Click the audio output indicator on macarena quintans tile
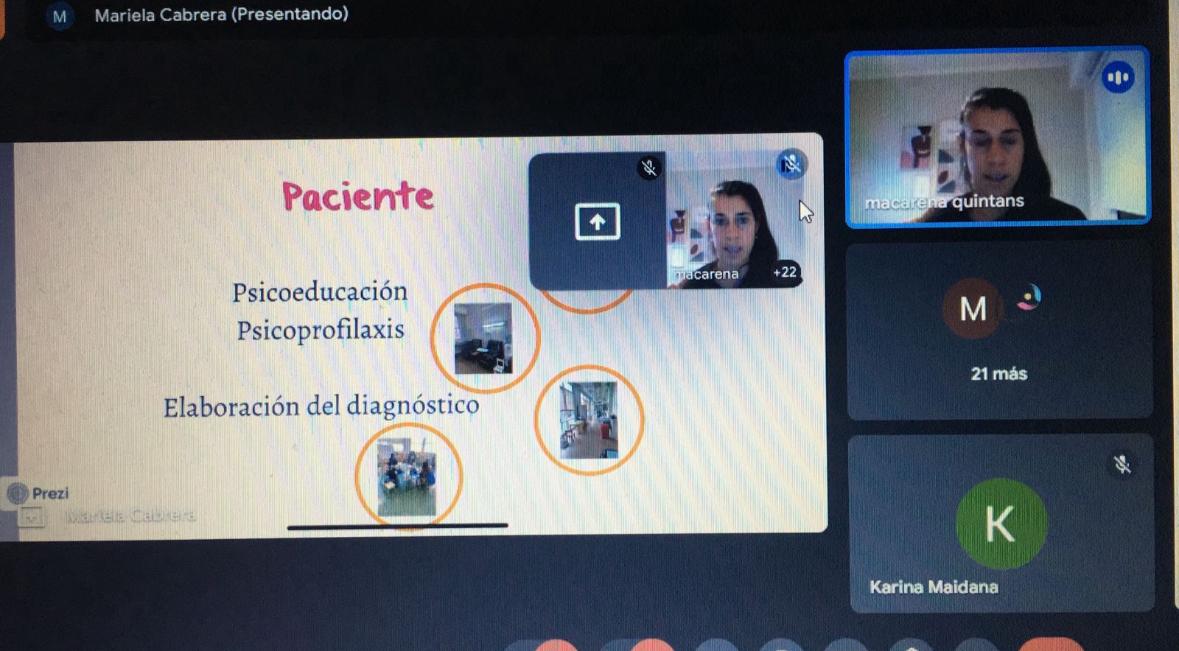The height and width of the screenshot is (651, 1179). 1117,75
